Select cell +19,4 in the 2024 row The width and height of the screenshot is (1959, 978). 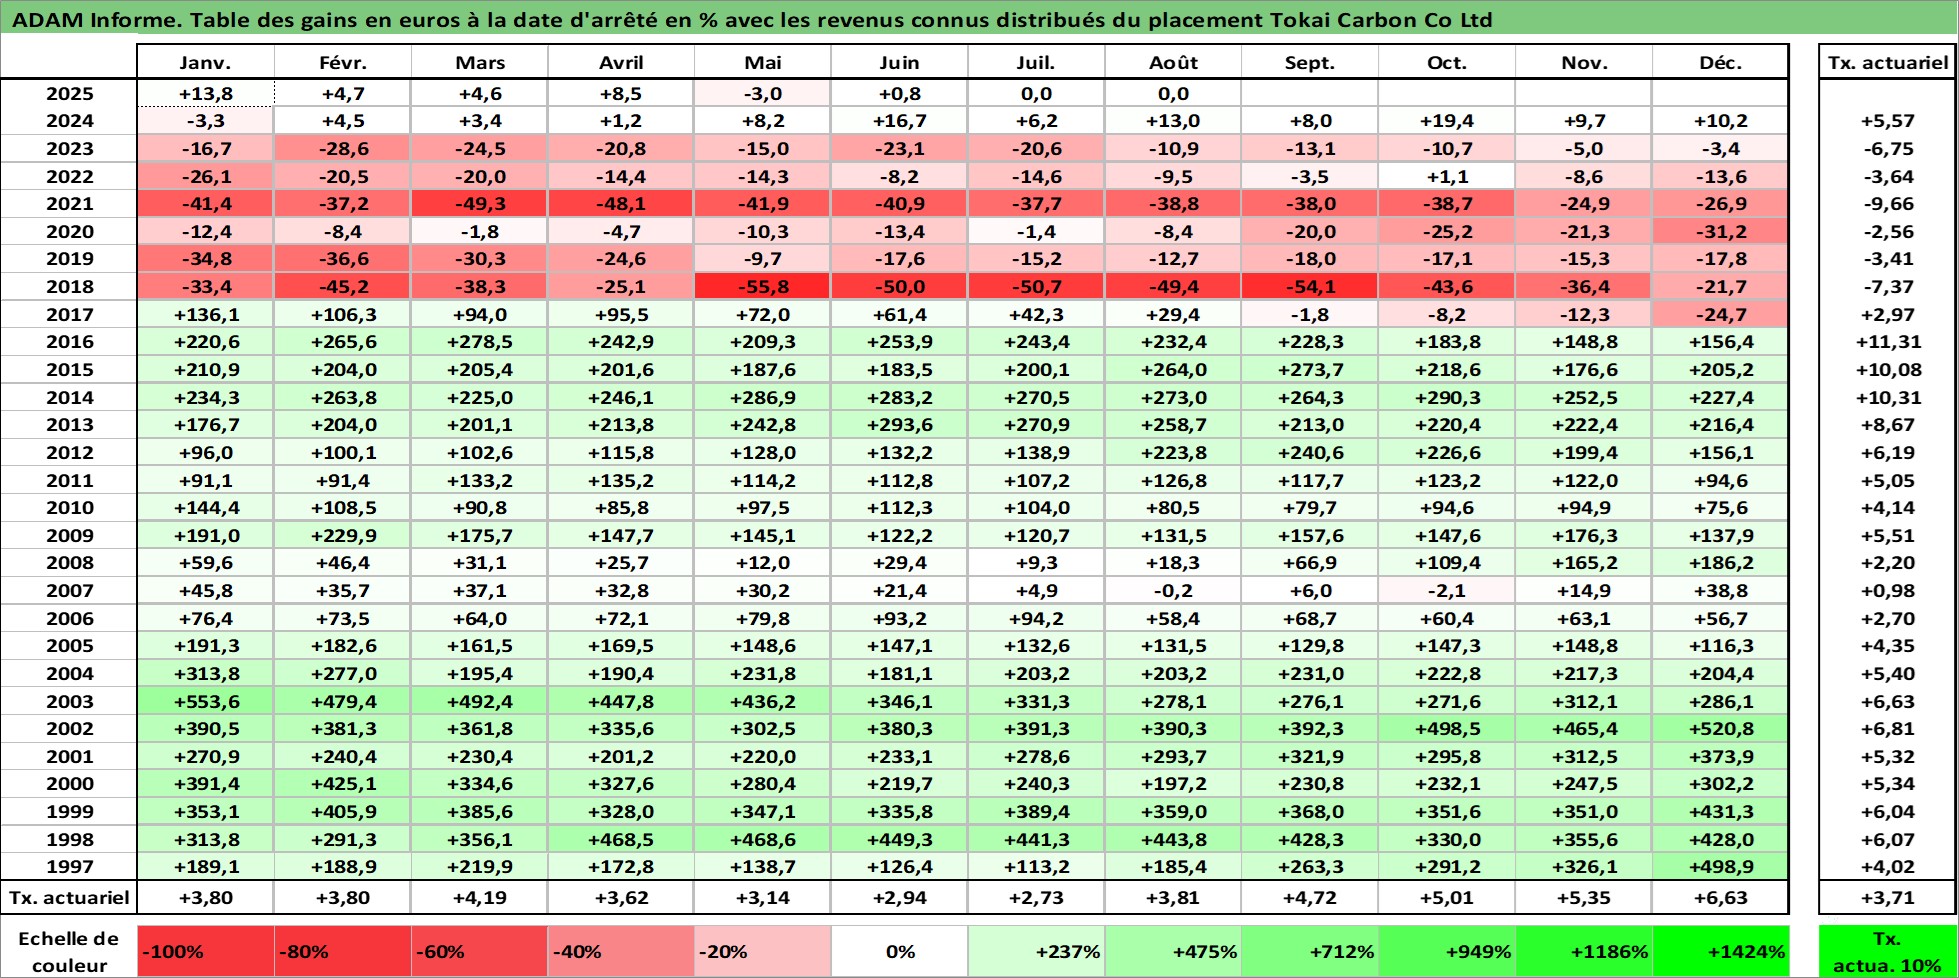click(1447, 121)
